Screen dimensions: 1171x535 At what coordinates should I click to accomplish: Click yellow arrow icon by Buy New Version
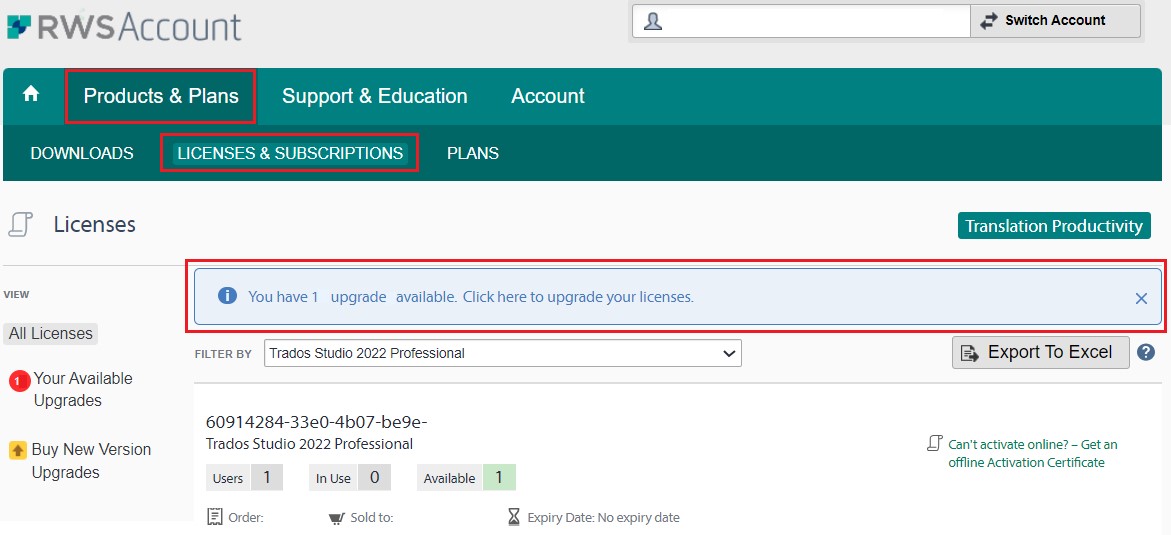pyautogui.click(x=18, y=450)
